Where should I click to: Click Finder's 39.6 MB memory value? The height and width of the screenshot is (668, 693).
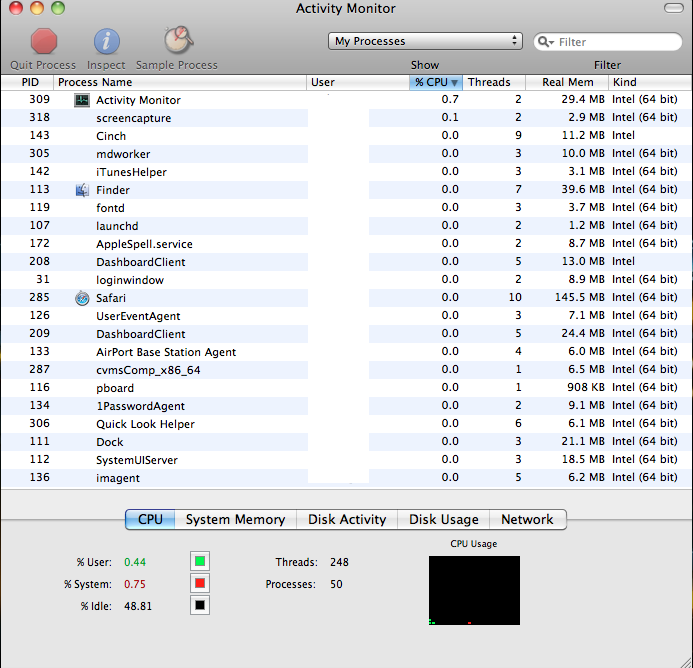click(x=583, y=189)
